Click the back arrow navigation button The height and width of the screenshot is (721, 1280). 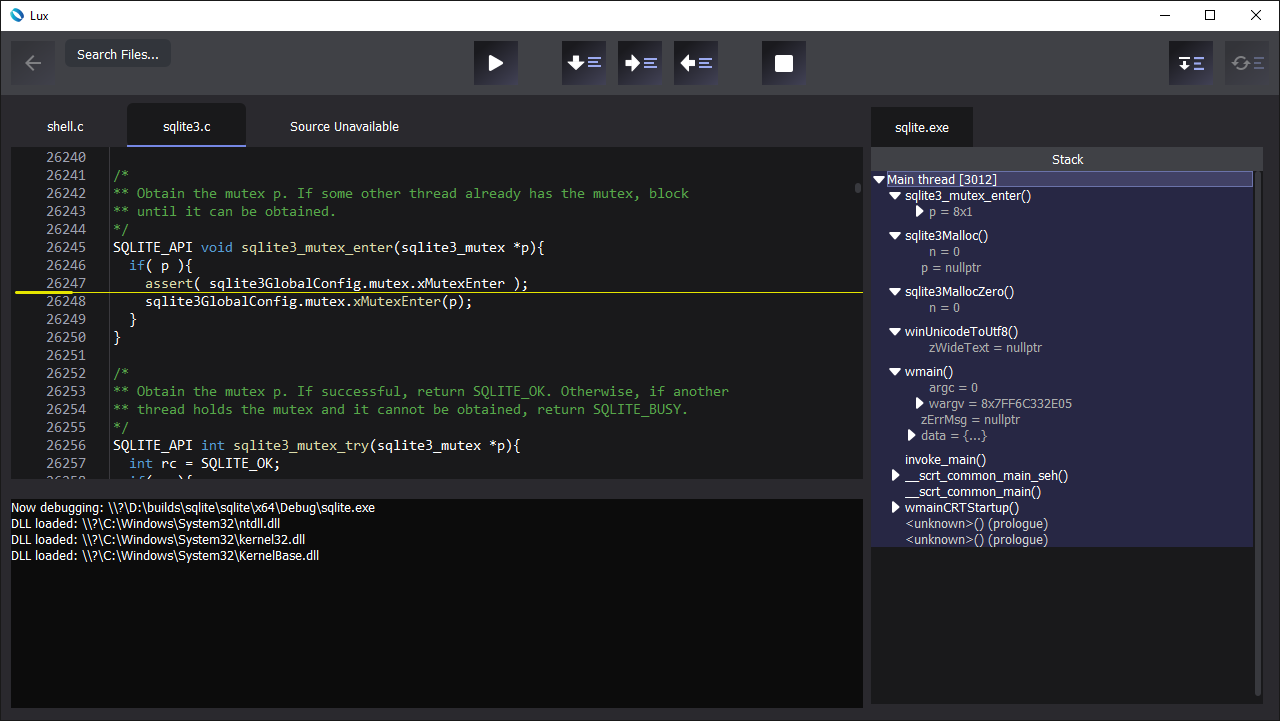pyautogui.click(x=33, y=63)
